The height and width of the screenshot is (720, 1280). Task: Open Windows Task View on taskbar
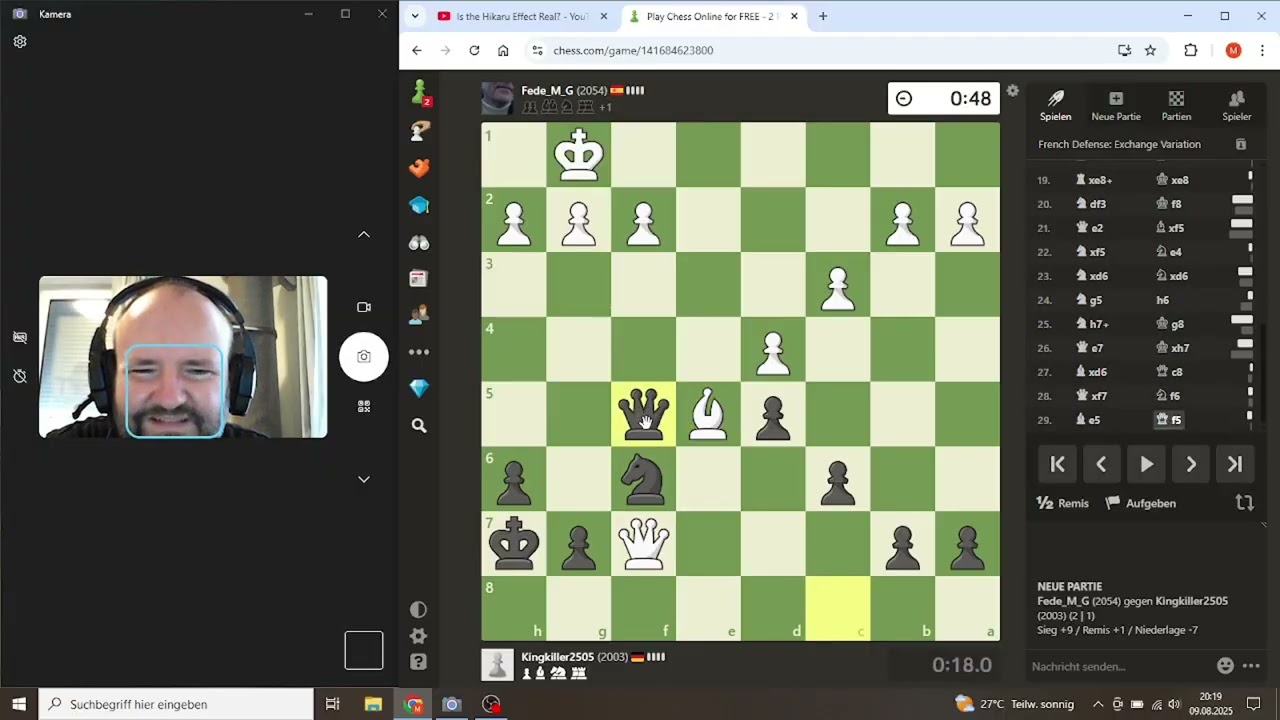(x=333, y=704)
